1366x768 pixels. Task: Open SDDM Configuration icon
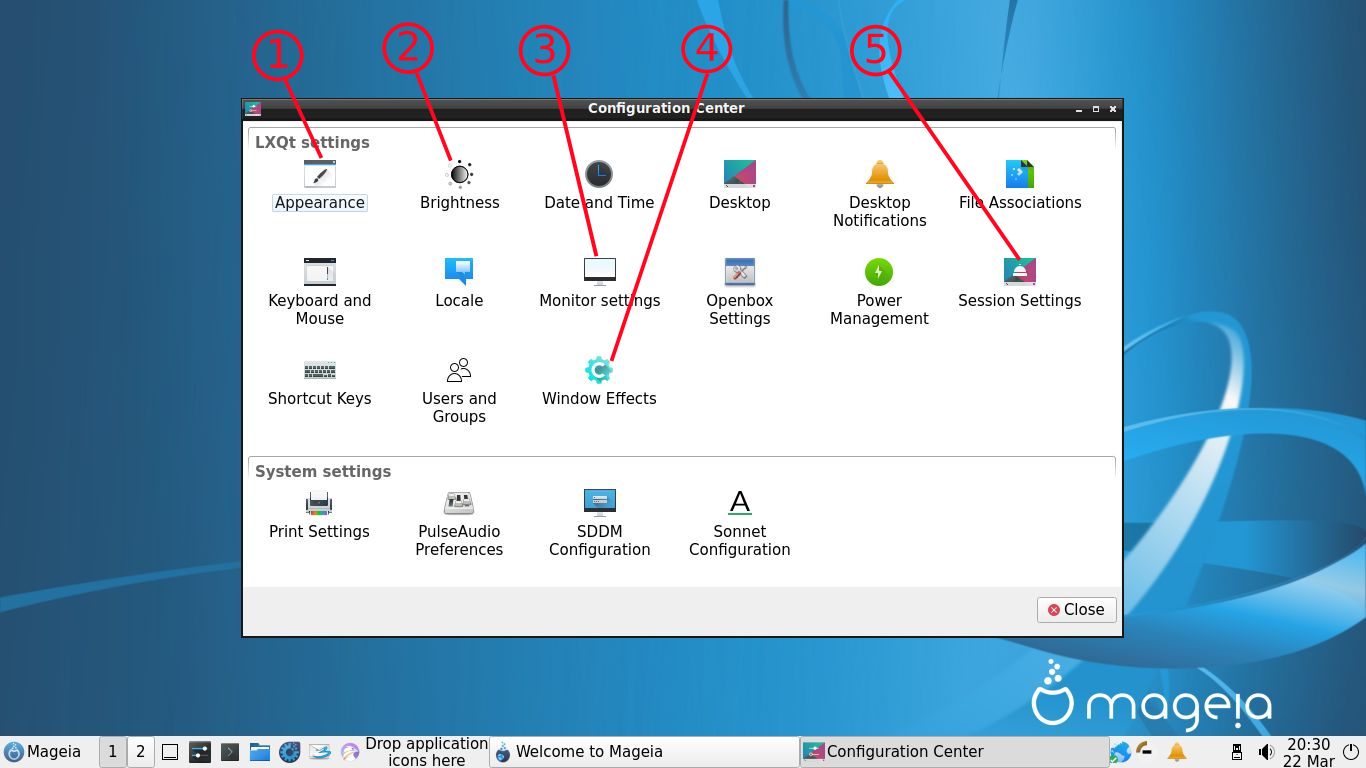[599, 503]
